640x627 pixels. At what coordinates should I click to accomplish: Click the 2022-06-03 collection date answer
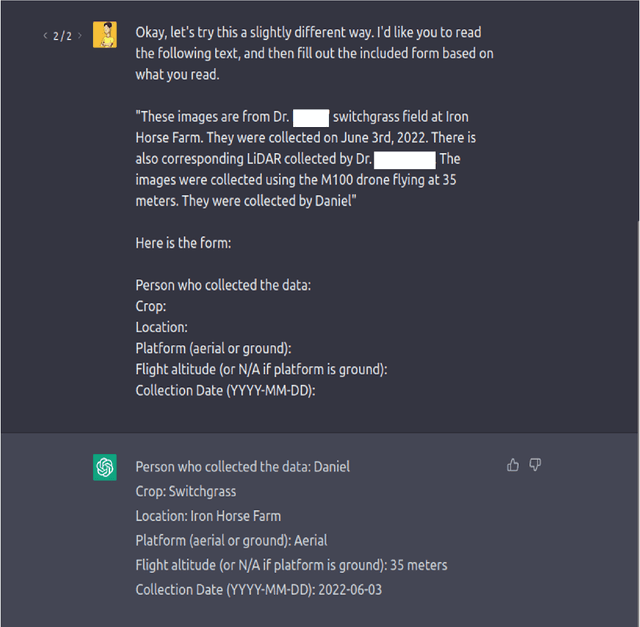point(258,589)
